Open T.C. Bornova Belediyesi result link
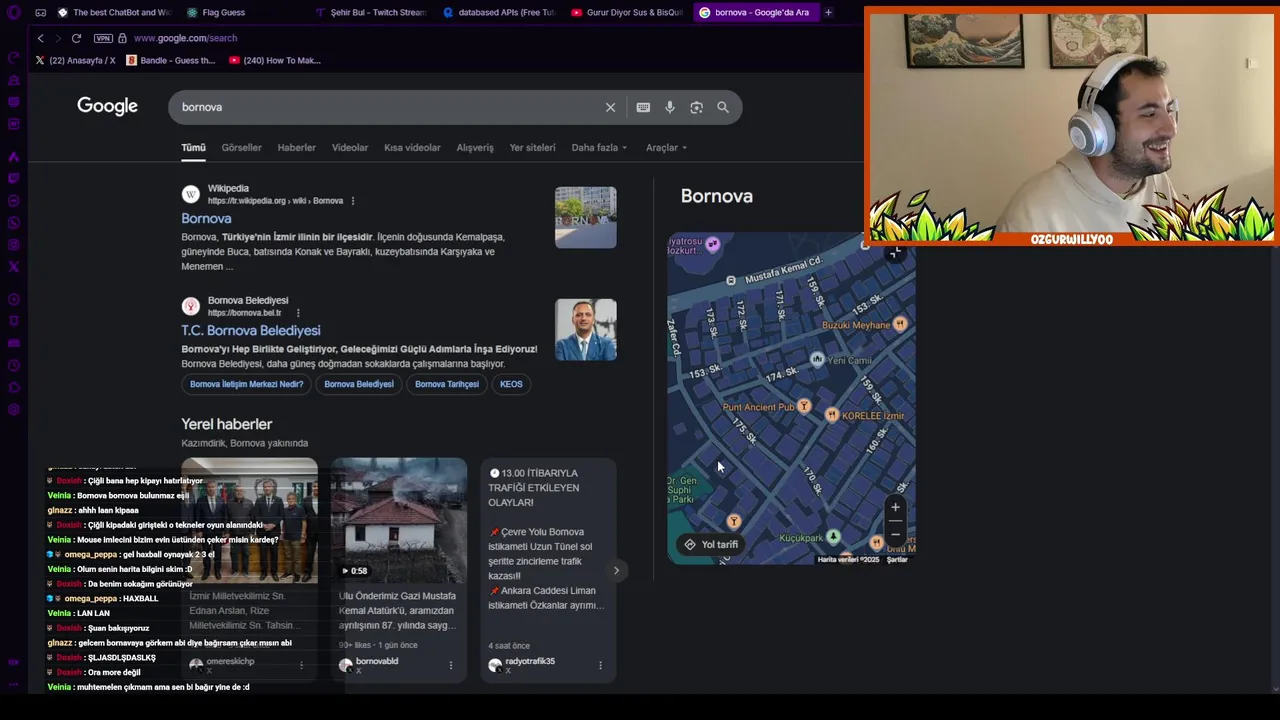1280x720 pixels. [x=251, y=330]
